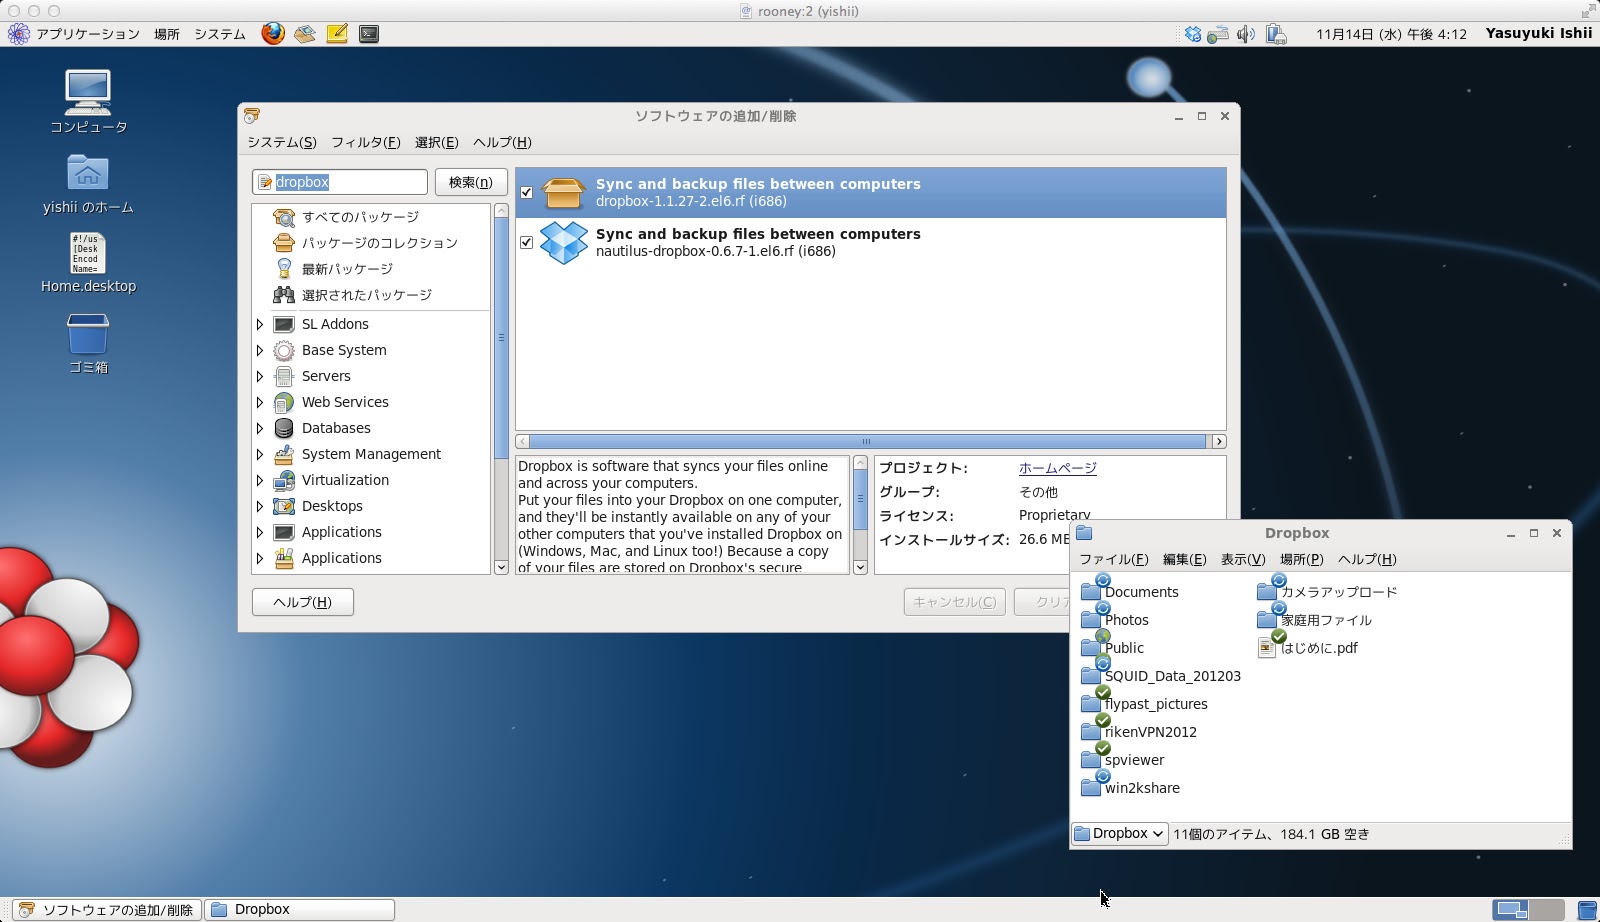Expand the Base System category
Screen dimensions: 1600x922
tap(260, 350)
